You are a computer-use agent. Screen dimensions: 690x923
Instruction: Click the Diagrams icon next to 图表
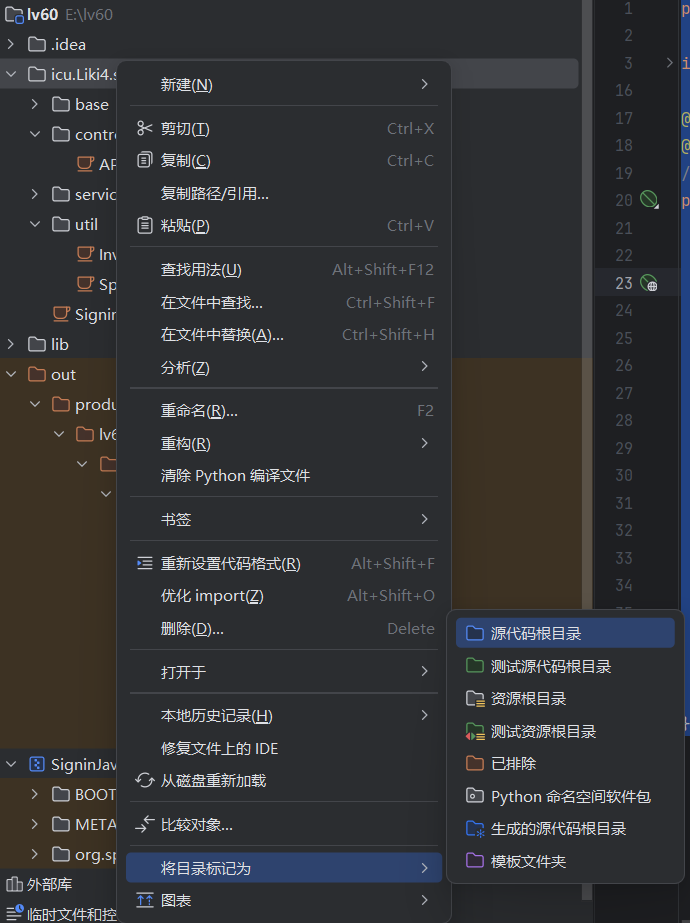(x=144, y=900)
